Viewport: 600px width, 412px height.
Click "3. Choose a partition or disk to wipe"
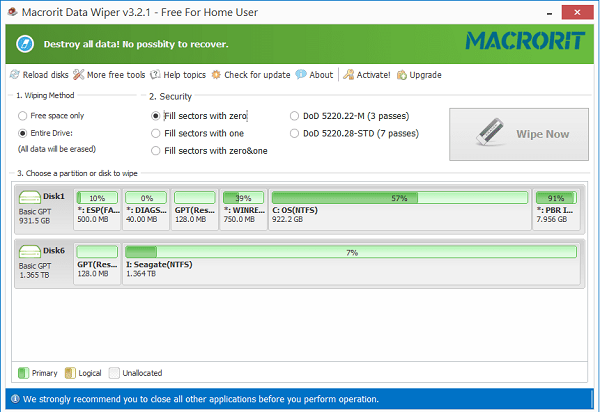(x=77, y=173)
